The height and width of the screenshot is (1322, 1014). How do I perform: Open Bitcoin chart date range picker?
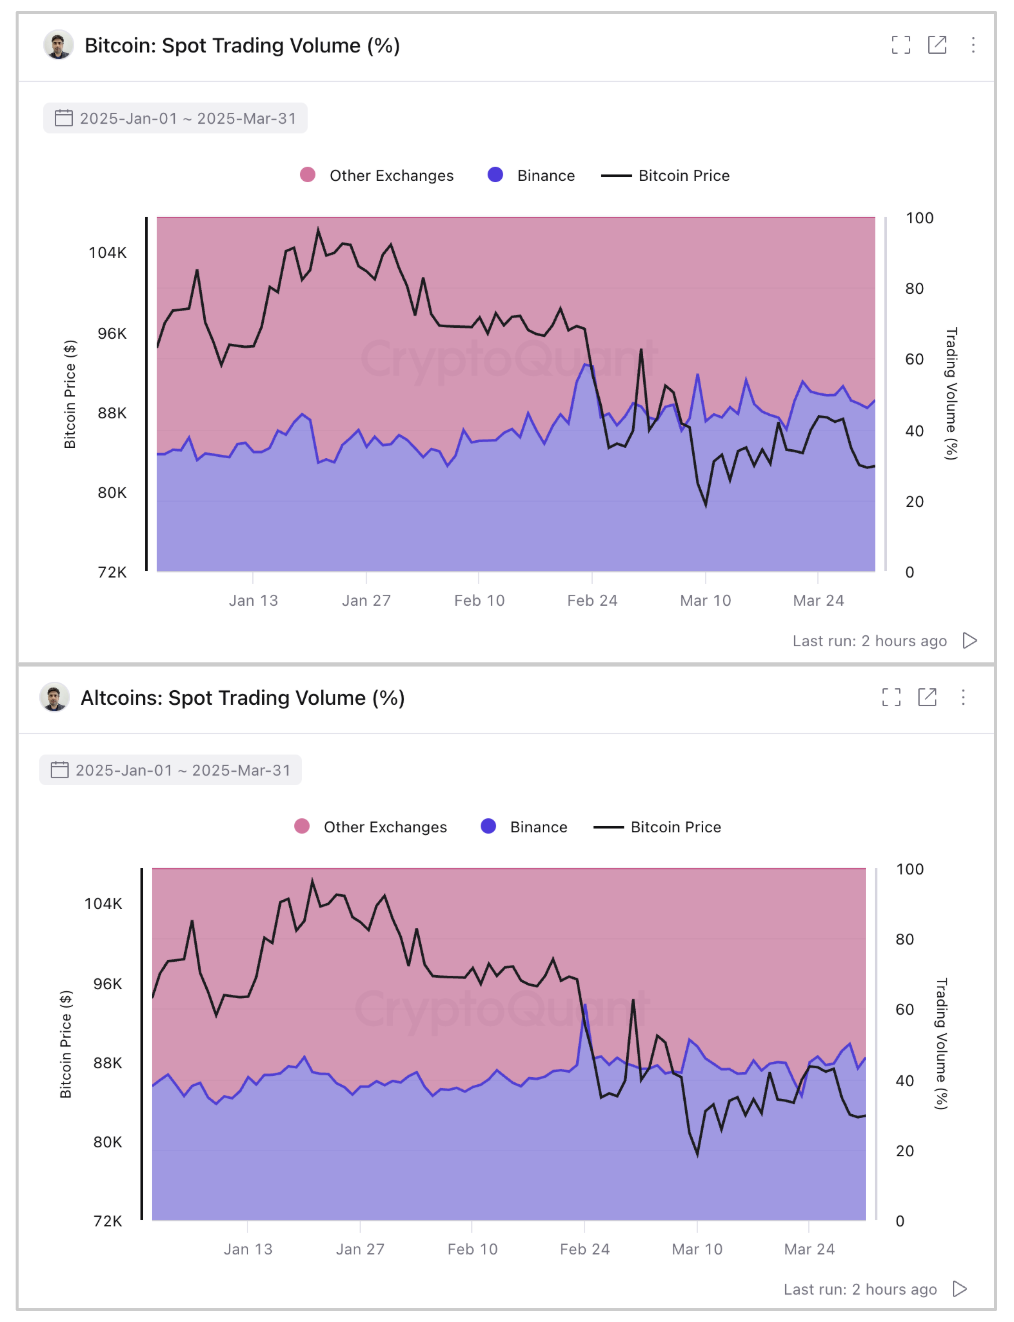pos(175,118)
